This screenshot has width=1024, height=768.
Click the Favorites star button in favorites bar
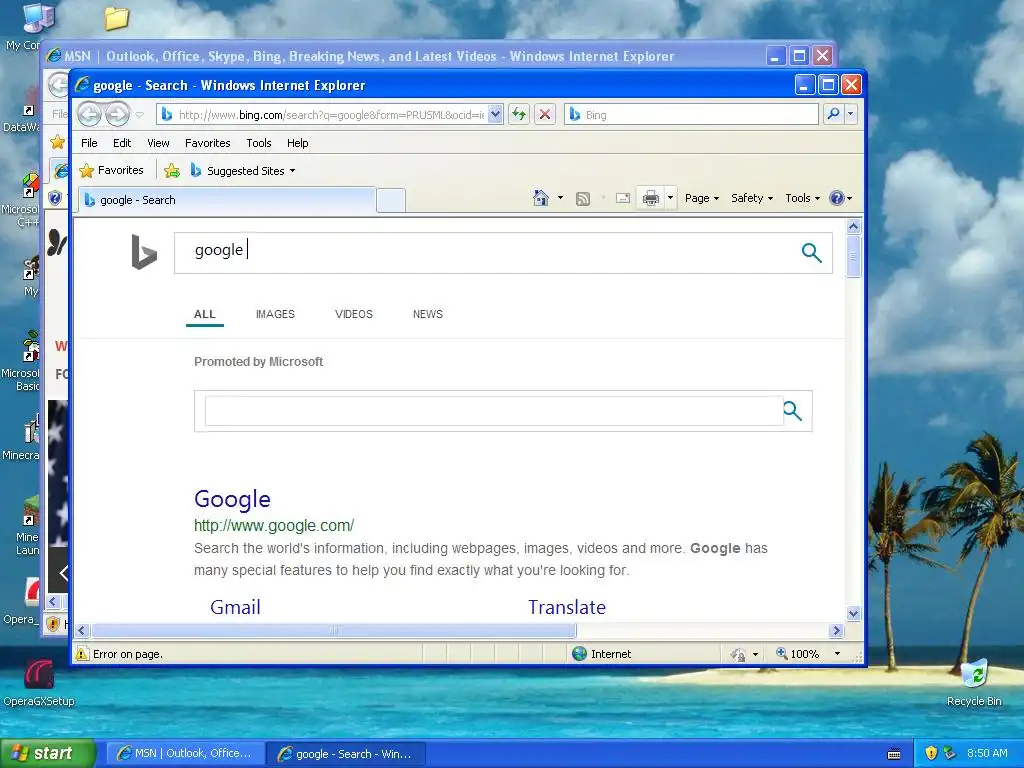click(x=111, y=170)
